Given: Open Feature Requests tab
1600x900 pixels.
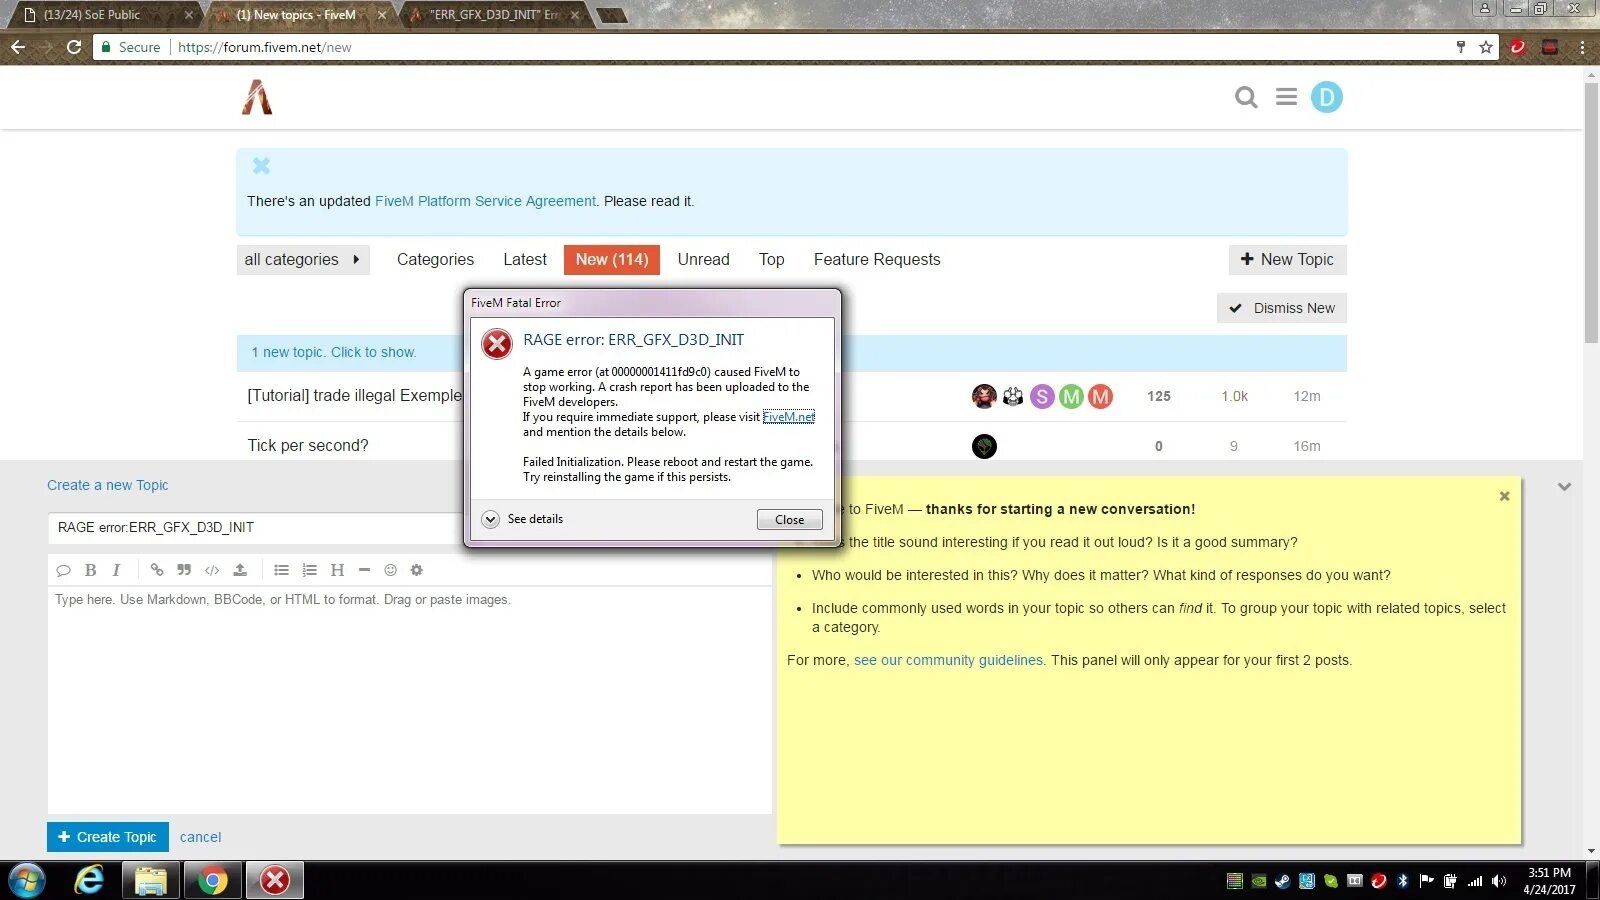Looking at the screenshot, I should coord(877,260).
